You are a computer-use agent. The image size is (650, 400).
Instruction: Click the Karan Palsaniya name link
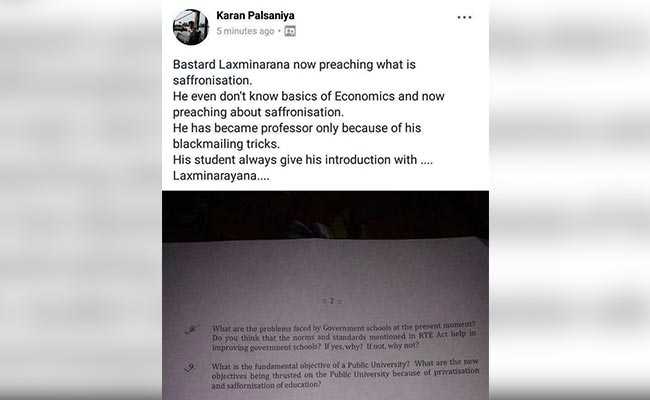[x=255, y=16]
